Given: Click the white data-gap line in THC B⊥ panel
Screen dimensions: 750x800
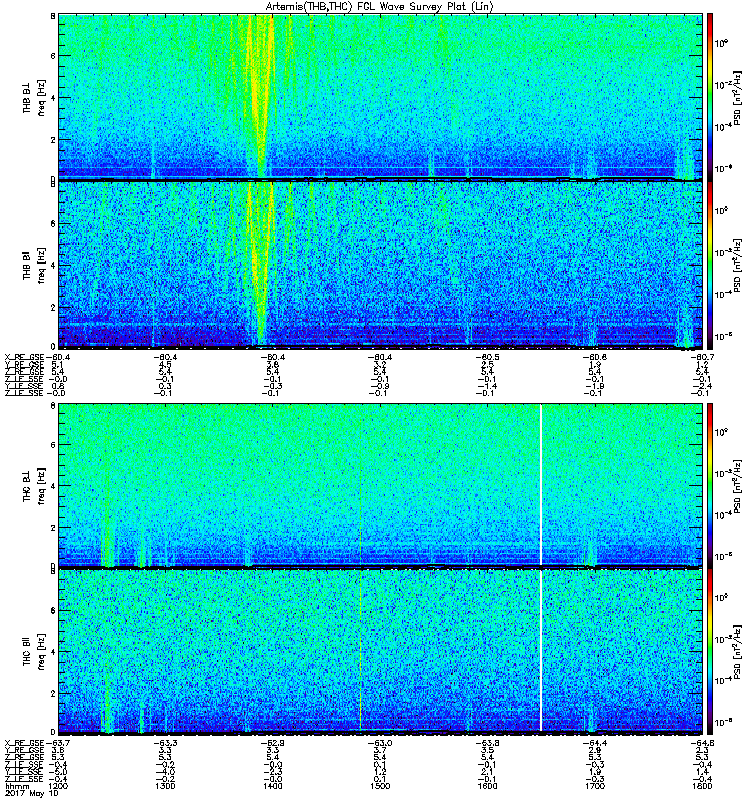Looking at the screenshot, I should pos(541,485).
